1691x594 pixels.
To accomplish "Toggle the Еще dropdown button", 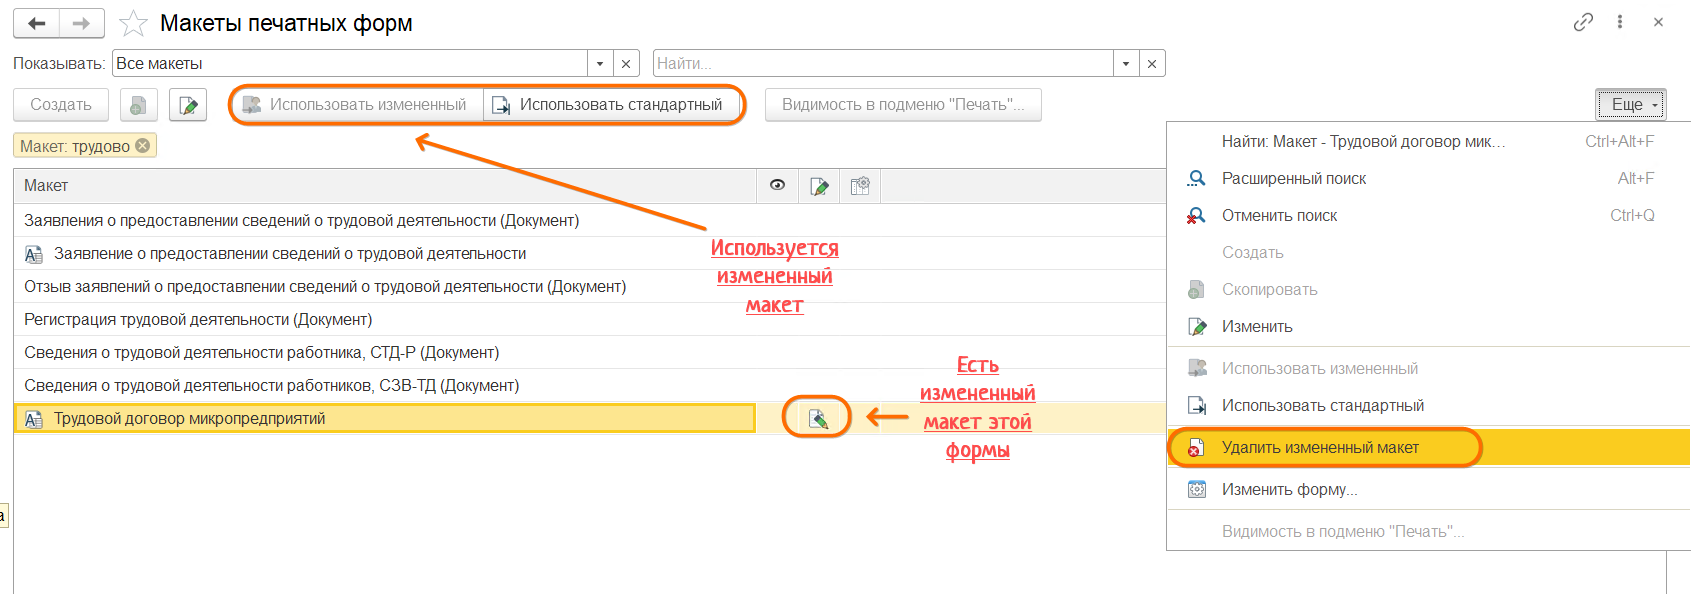I will coord(1631,105).
